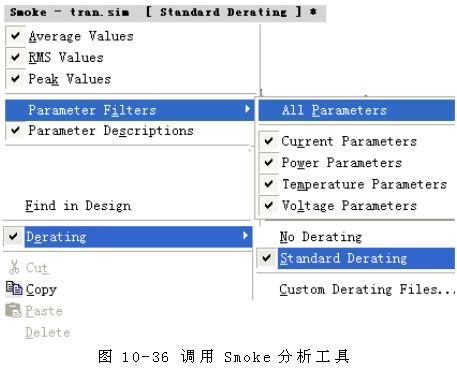Toggle the RMS Values checkmark
This screenshot has height=369, width=457.
coord(15,57)
